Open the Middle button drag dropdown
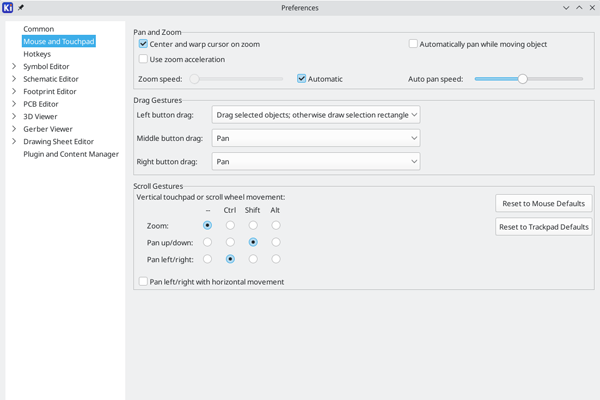This screenshot has height=400, width=600. point(316,138)
